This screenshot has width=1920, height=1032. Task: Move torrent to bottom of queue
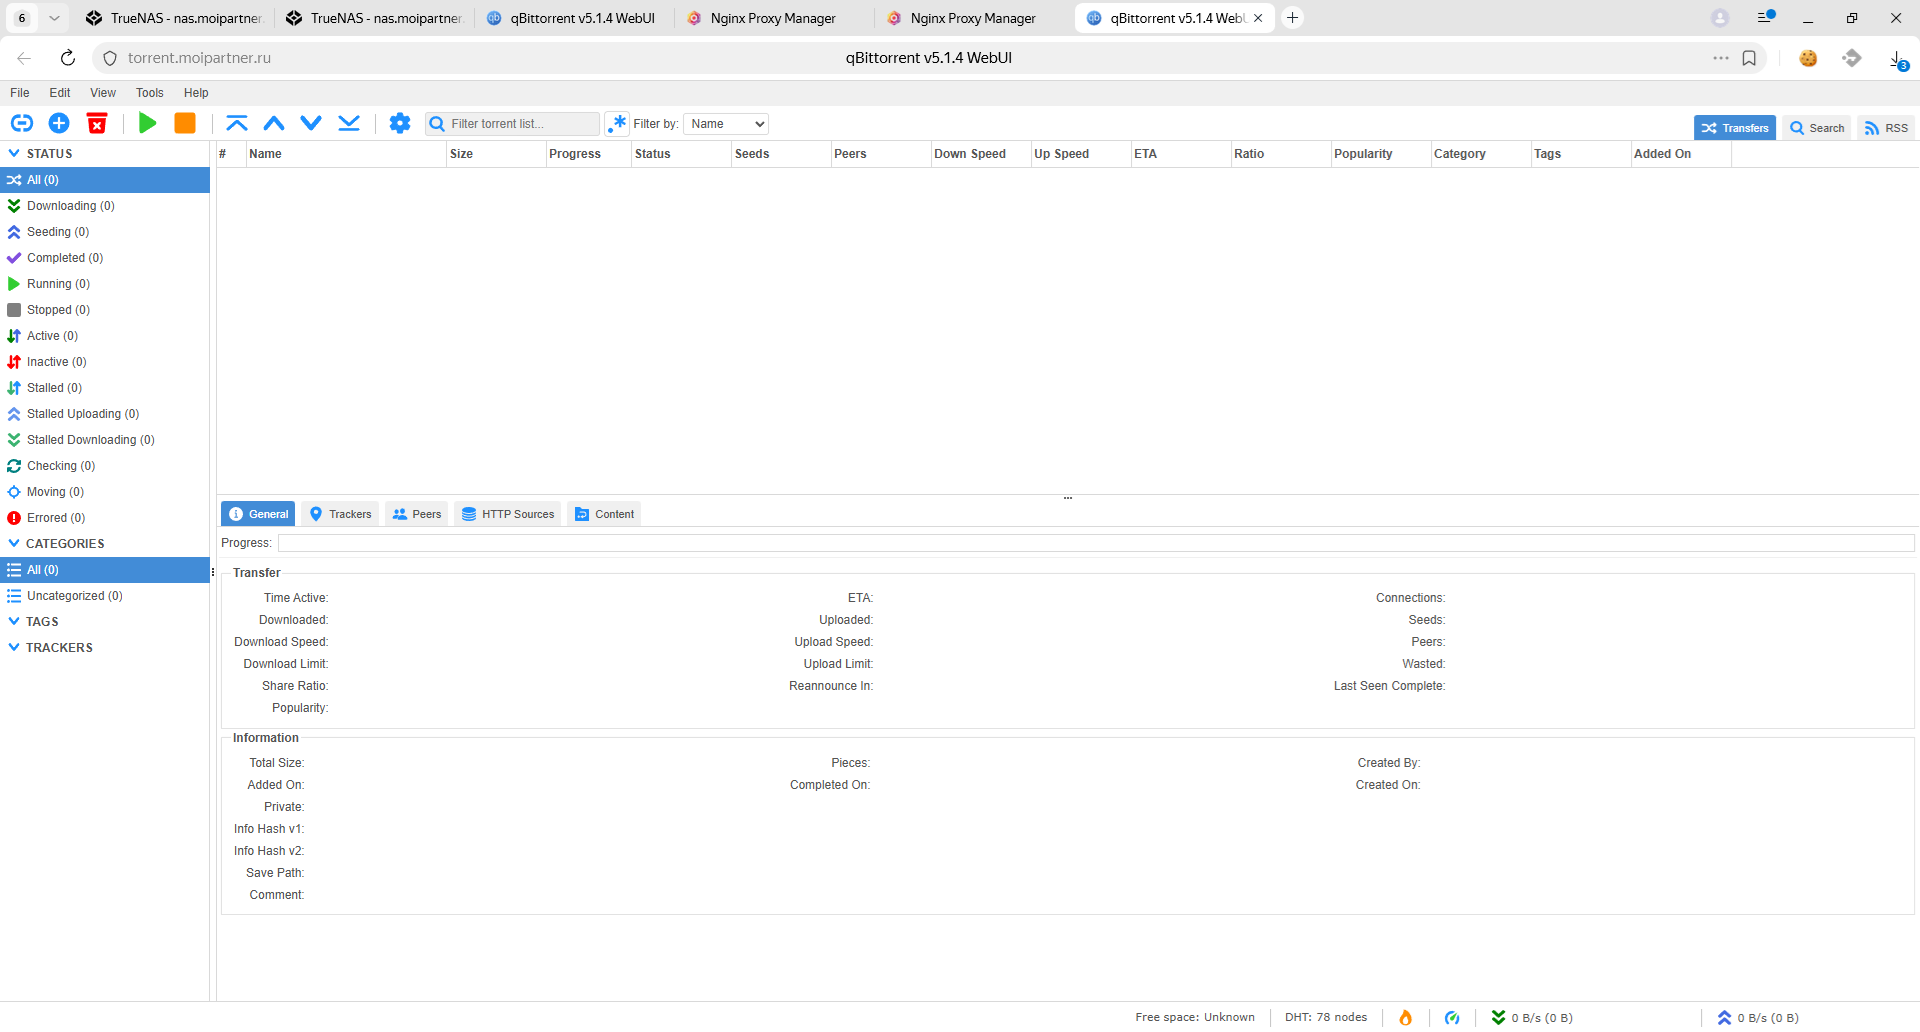349,123
